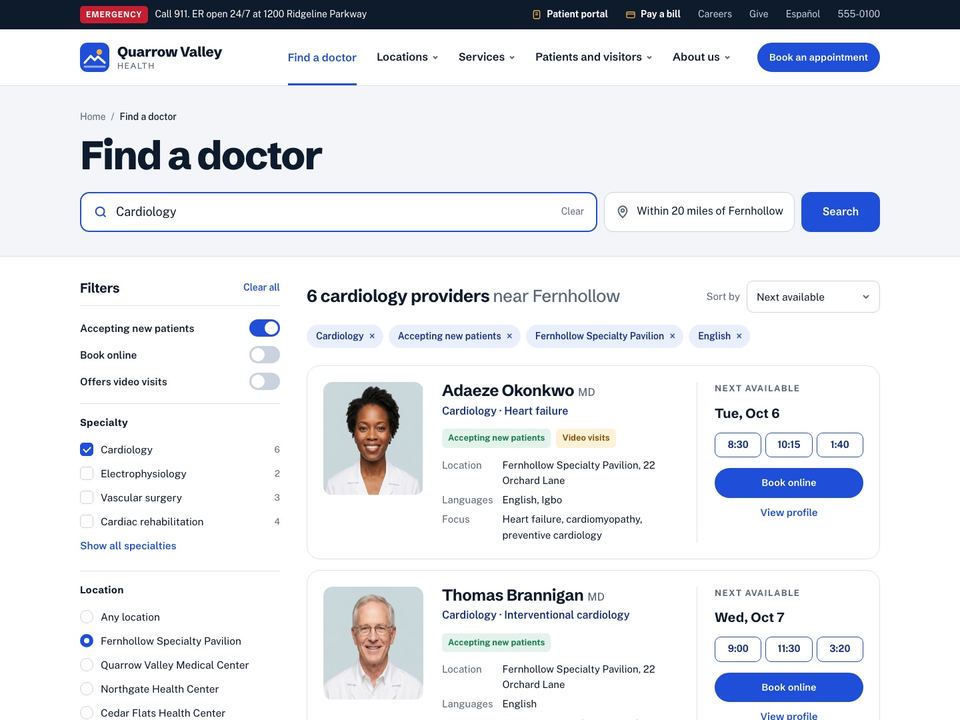Select the Any location radio button
The image size is (960, 720).
(x=87, y=617)
